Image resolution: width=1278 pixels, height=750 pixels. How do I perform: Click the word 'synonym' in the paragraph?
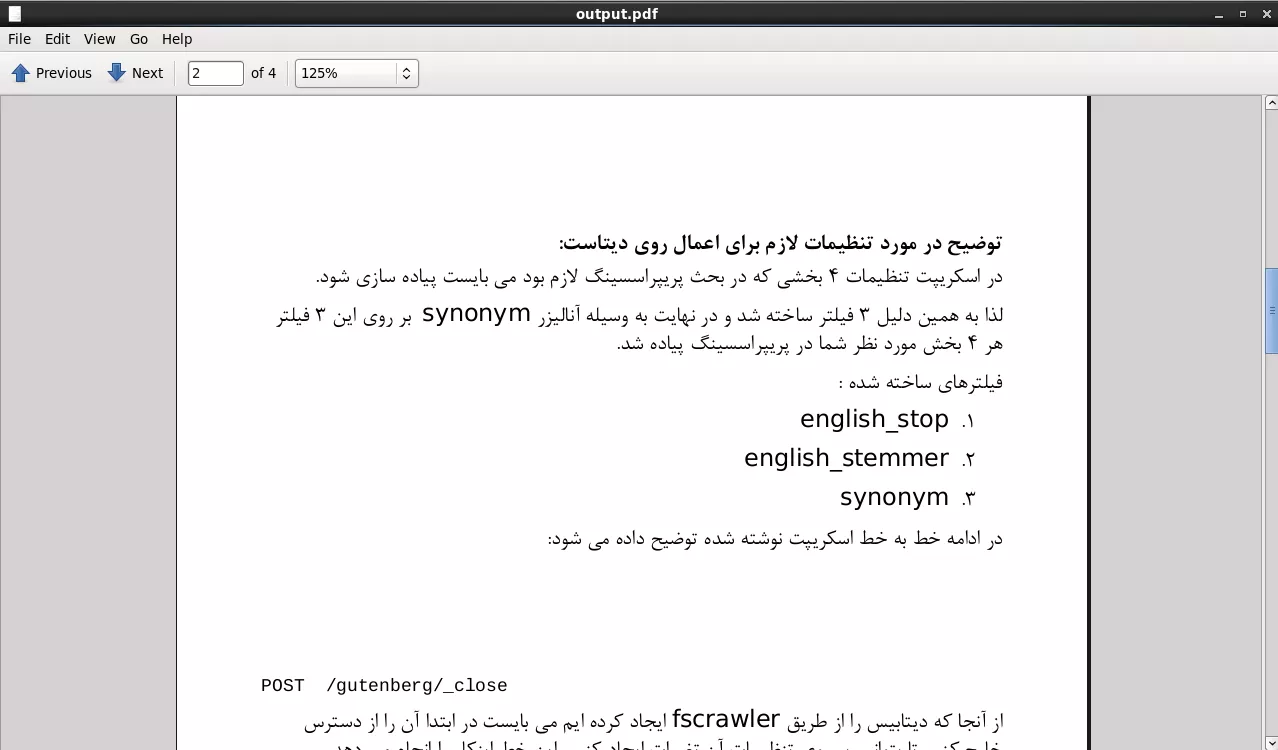coord(476,314)
